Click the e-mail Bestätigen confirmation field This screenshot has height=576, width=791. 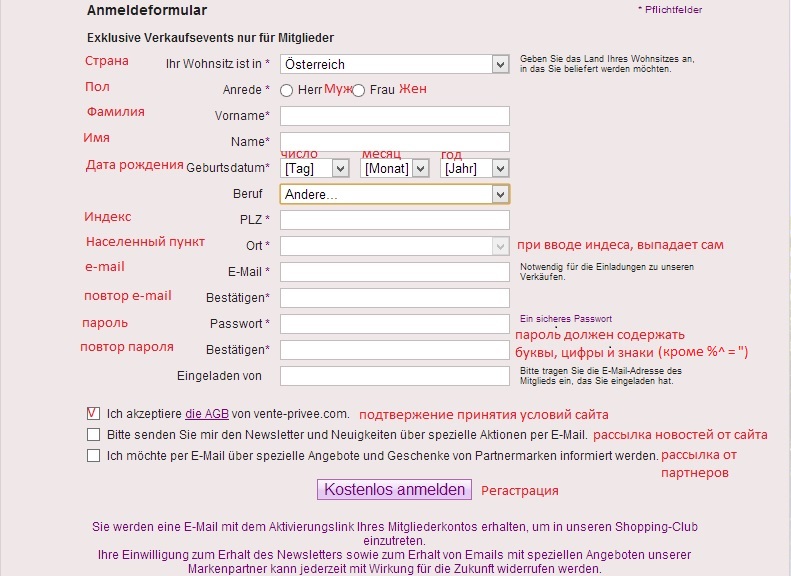pyautogui.click(x=394, y=298)
